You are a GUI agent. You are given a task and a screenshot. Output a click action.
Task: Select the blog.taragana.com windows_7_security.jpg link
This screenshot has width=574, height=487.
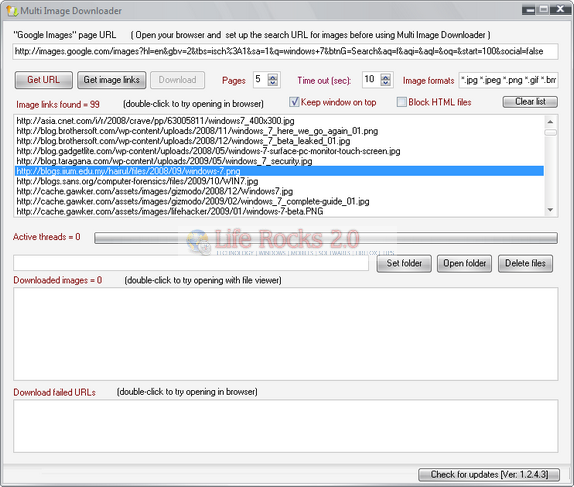pyautogui.click(x=279, y=161)
